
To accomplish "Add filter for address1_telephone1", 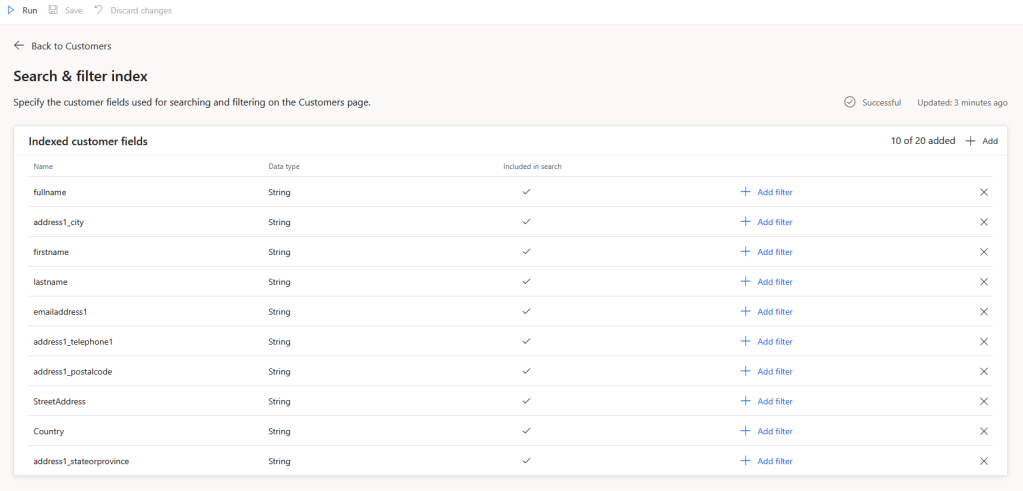I will [x=766, y=341].
